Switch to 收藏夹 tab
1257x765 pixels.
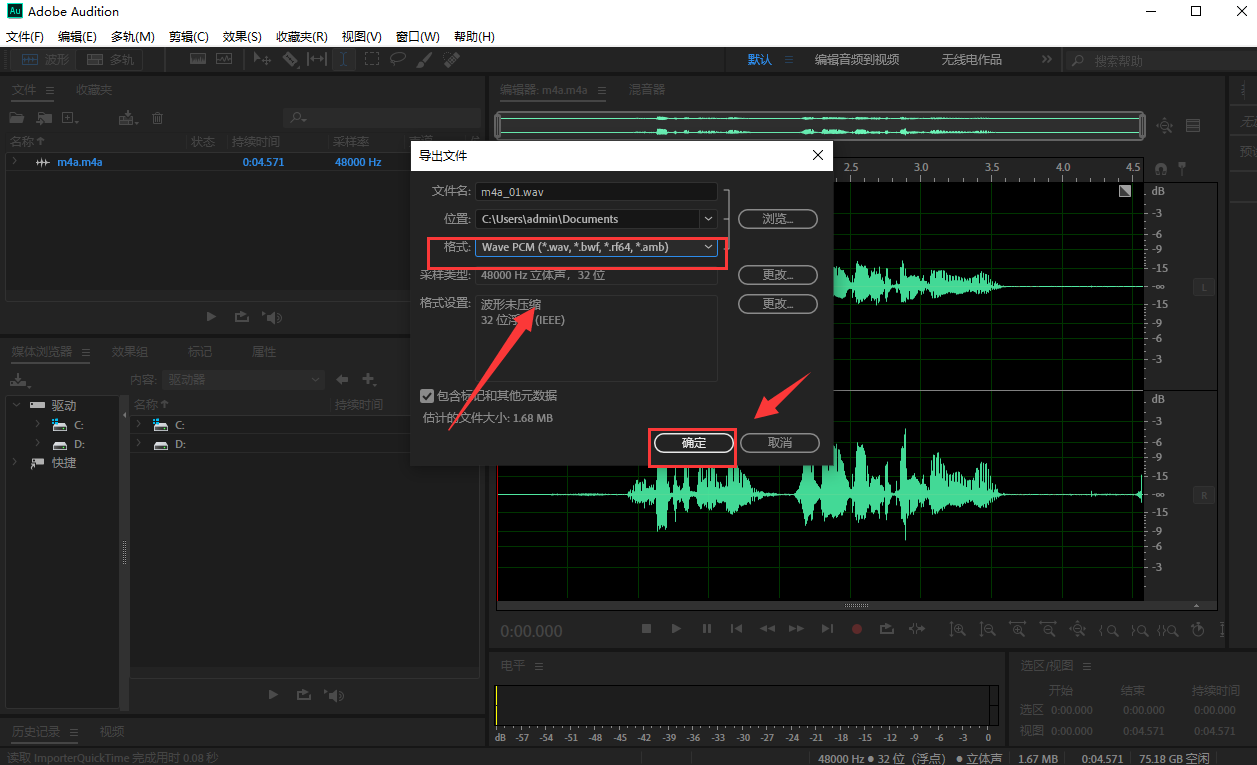pos(94,90)
